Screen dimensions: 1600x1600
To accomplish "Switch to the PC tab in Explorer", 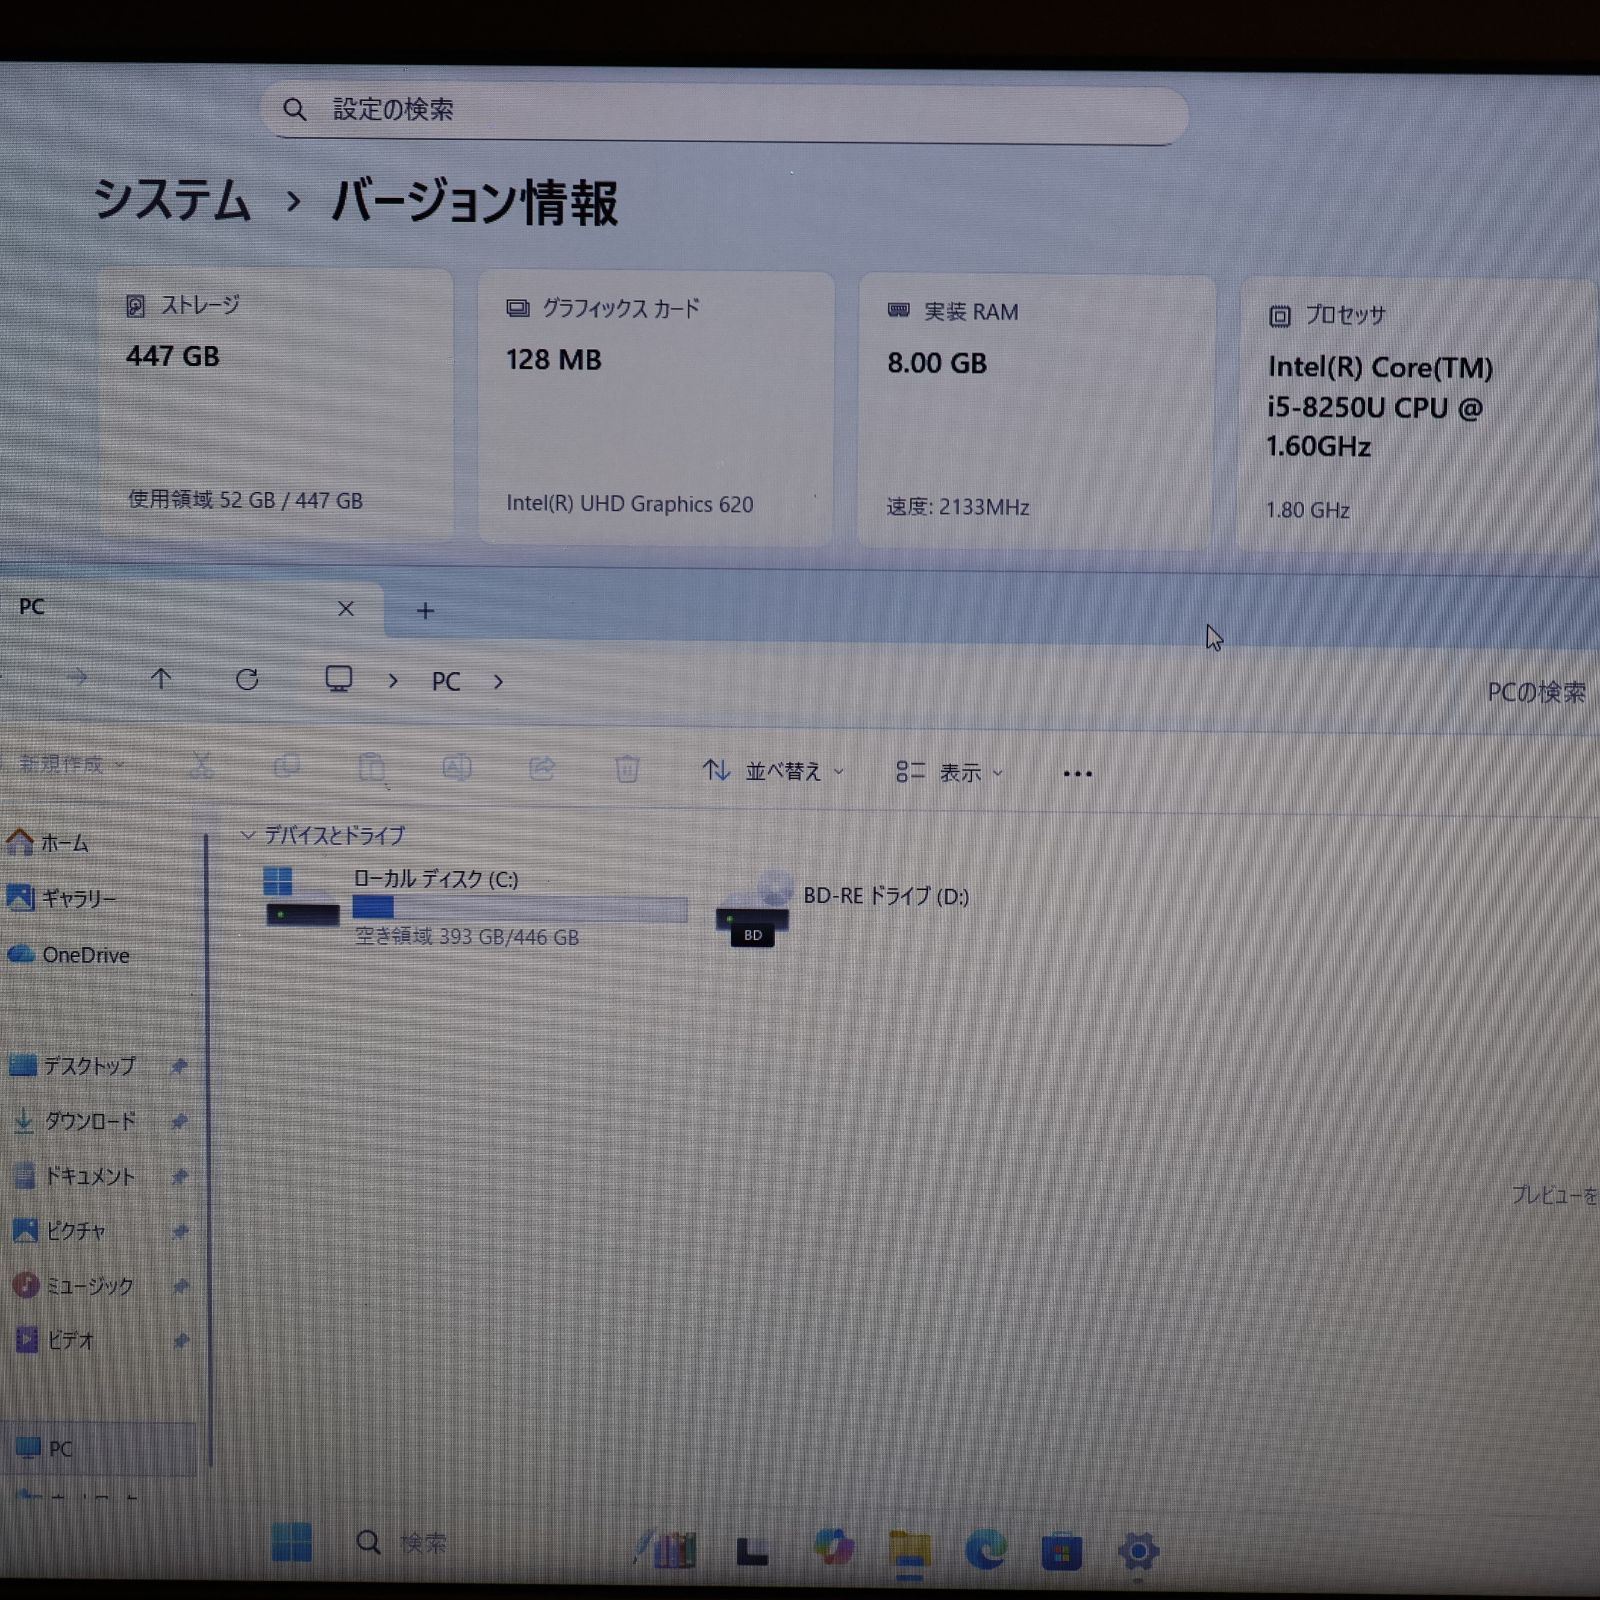I will click(120, 607).
